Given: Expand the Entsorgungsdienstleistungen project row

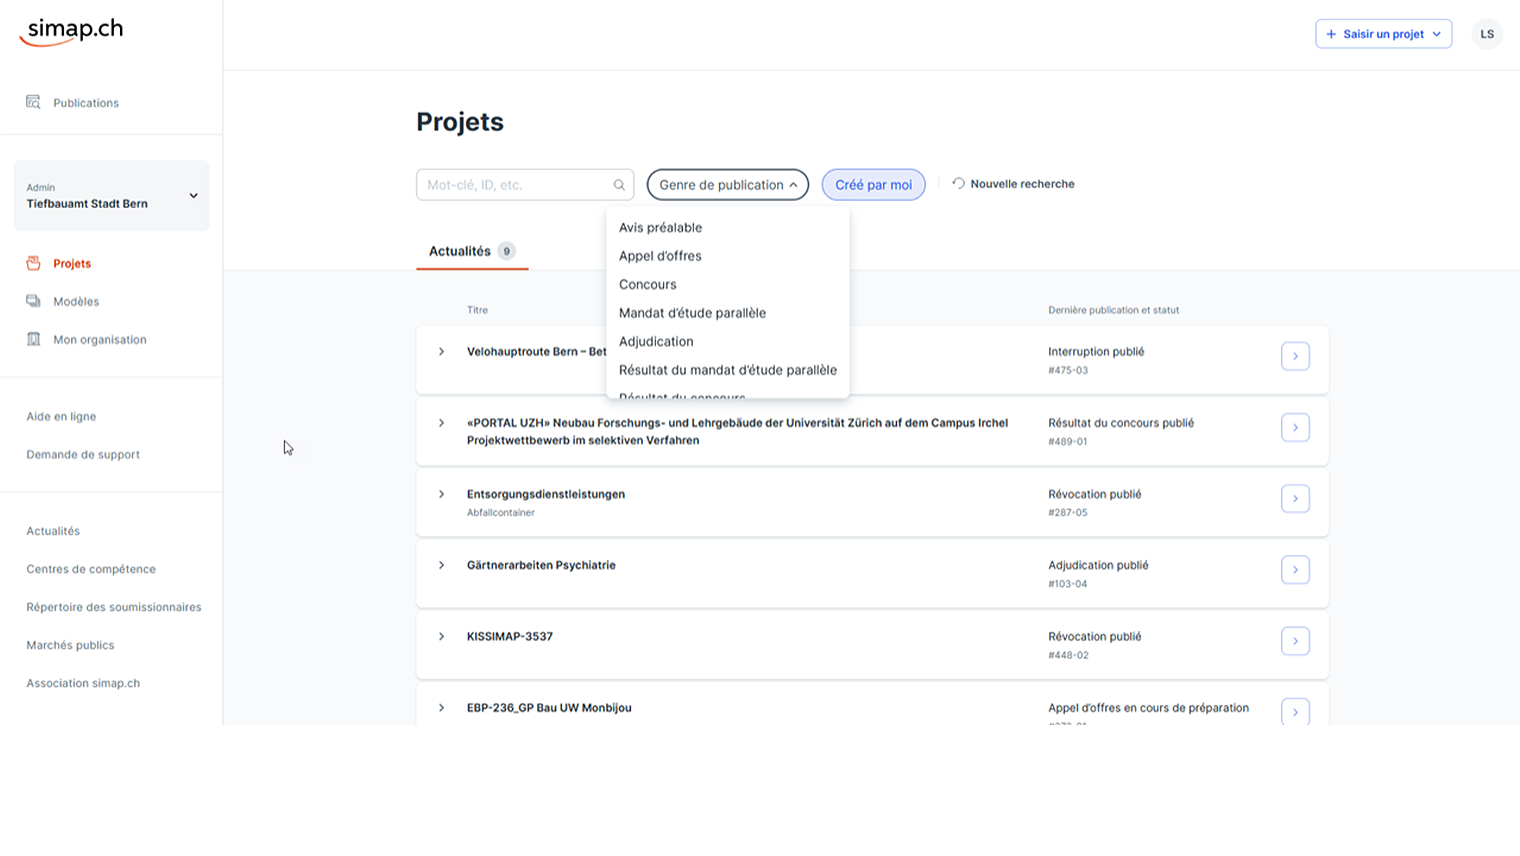Looking at the screenshot, I should [441, 494].
